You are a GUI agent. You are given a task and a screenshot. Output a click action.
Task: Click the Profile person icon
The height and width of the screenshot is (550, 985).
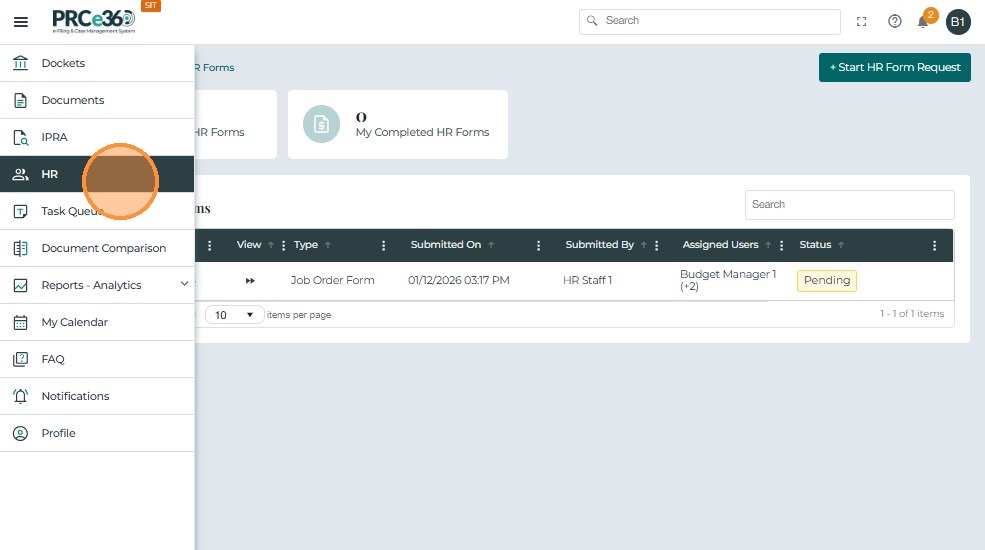[x=21, y=433]
